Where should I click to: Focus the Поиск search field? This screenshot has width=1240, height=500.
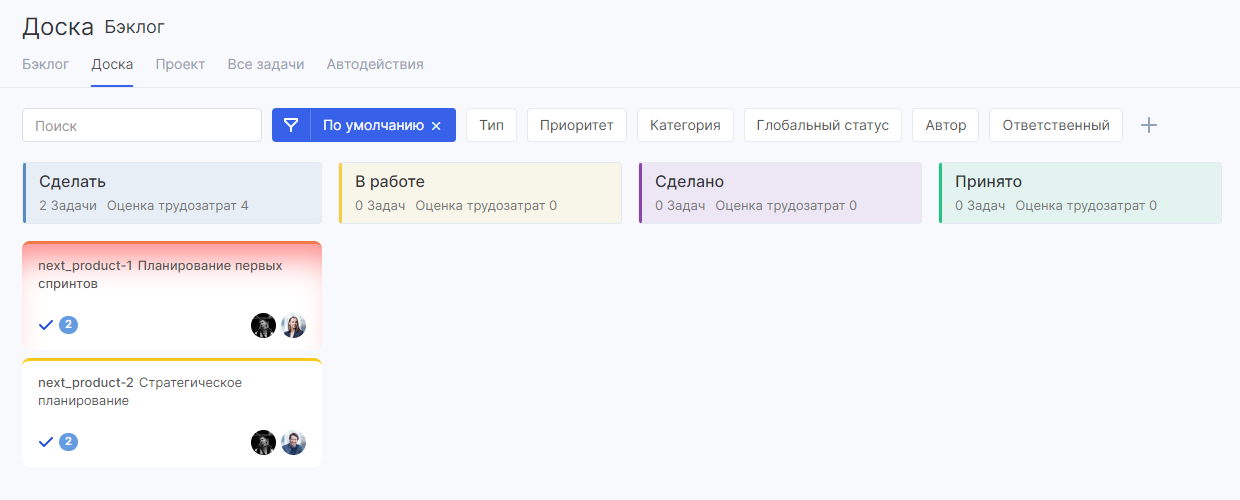[142, 125]
